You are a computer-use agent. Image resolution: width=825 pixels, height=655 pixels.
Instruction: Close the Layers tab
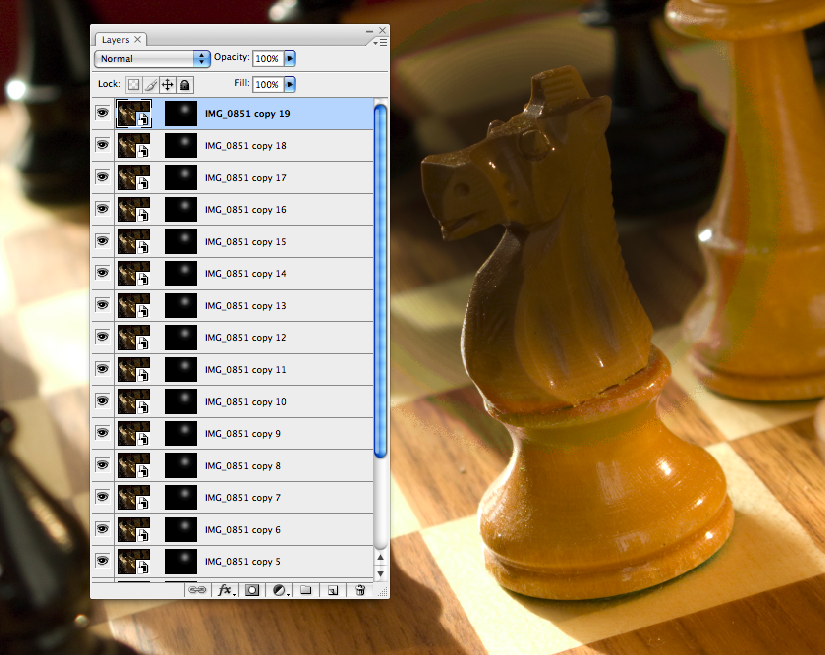point(137,39)
